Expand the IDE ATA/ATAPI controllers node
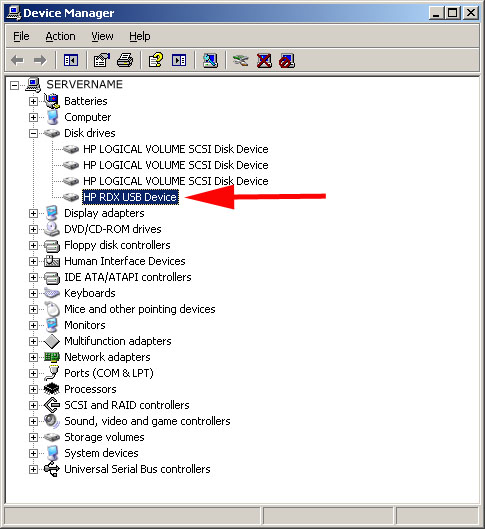The height and width of the screenshot is (529, 485). click(33, 277)
